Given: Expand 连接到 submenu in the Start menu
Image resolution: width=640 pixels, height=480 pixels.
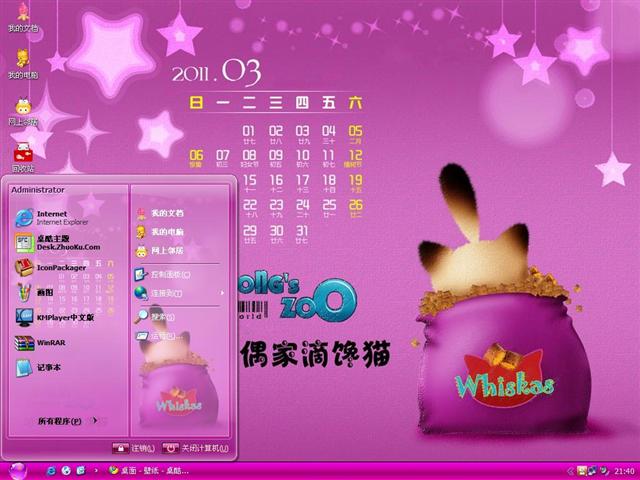Looking at the screenshot, I should point(180,293).
